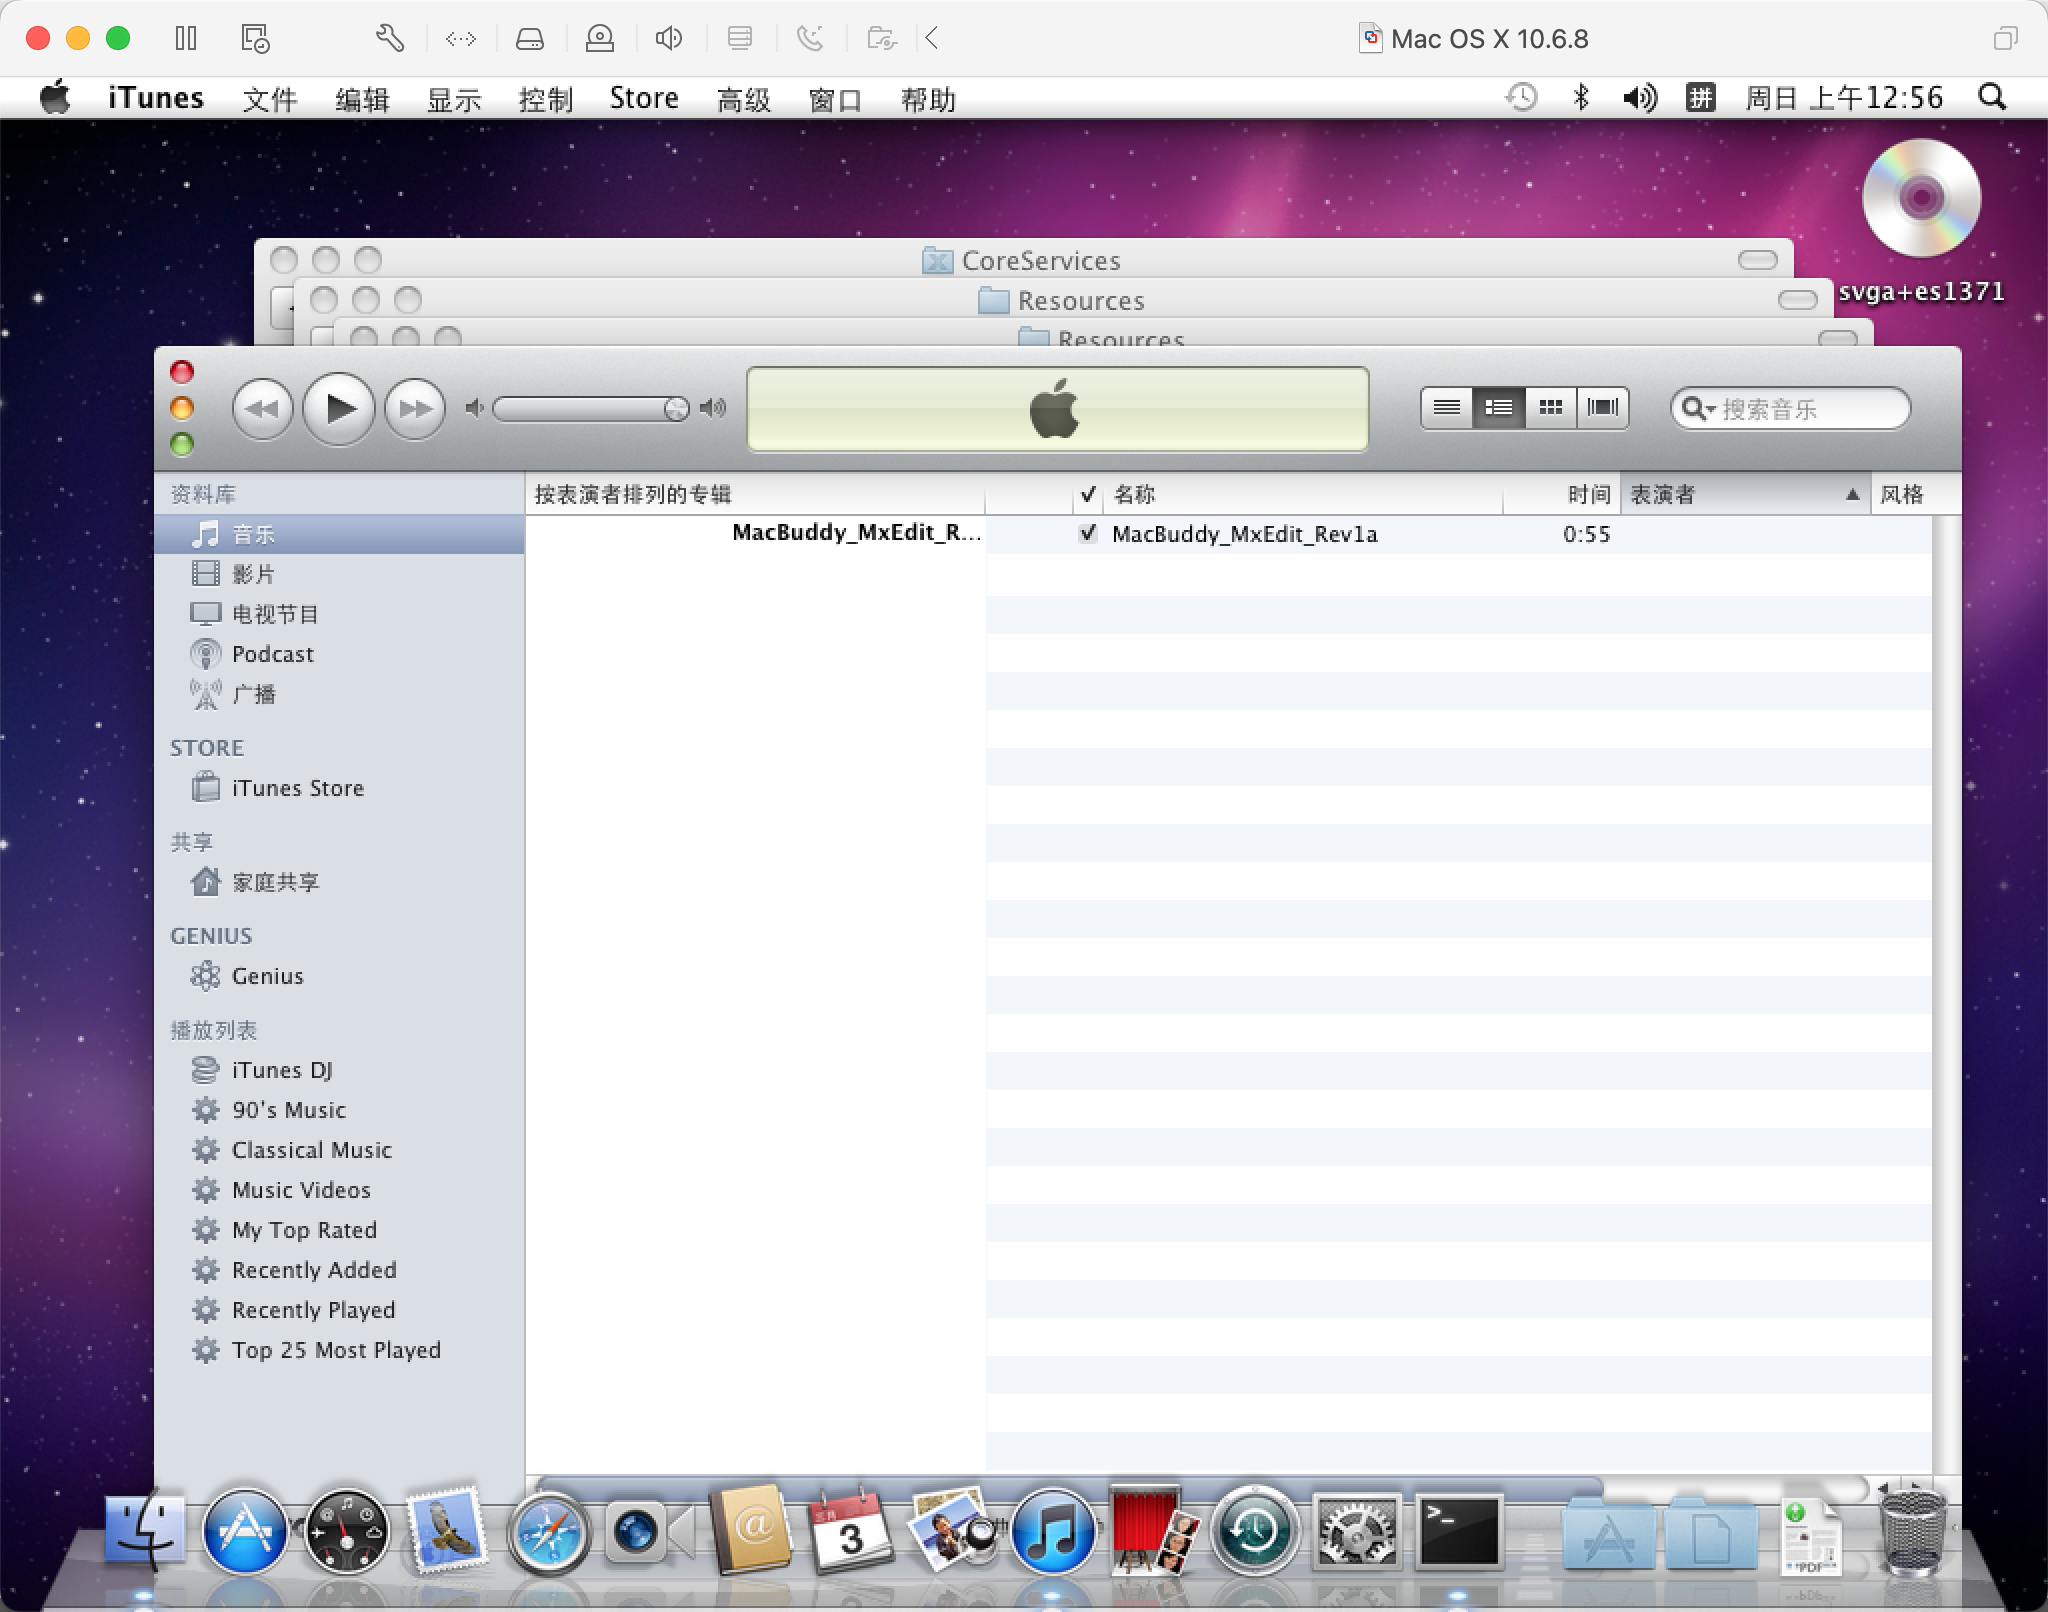Toggle sort arrow on 表演者 column

tap(1852, 494)
